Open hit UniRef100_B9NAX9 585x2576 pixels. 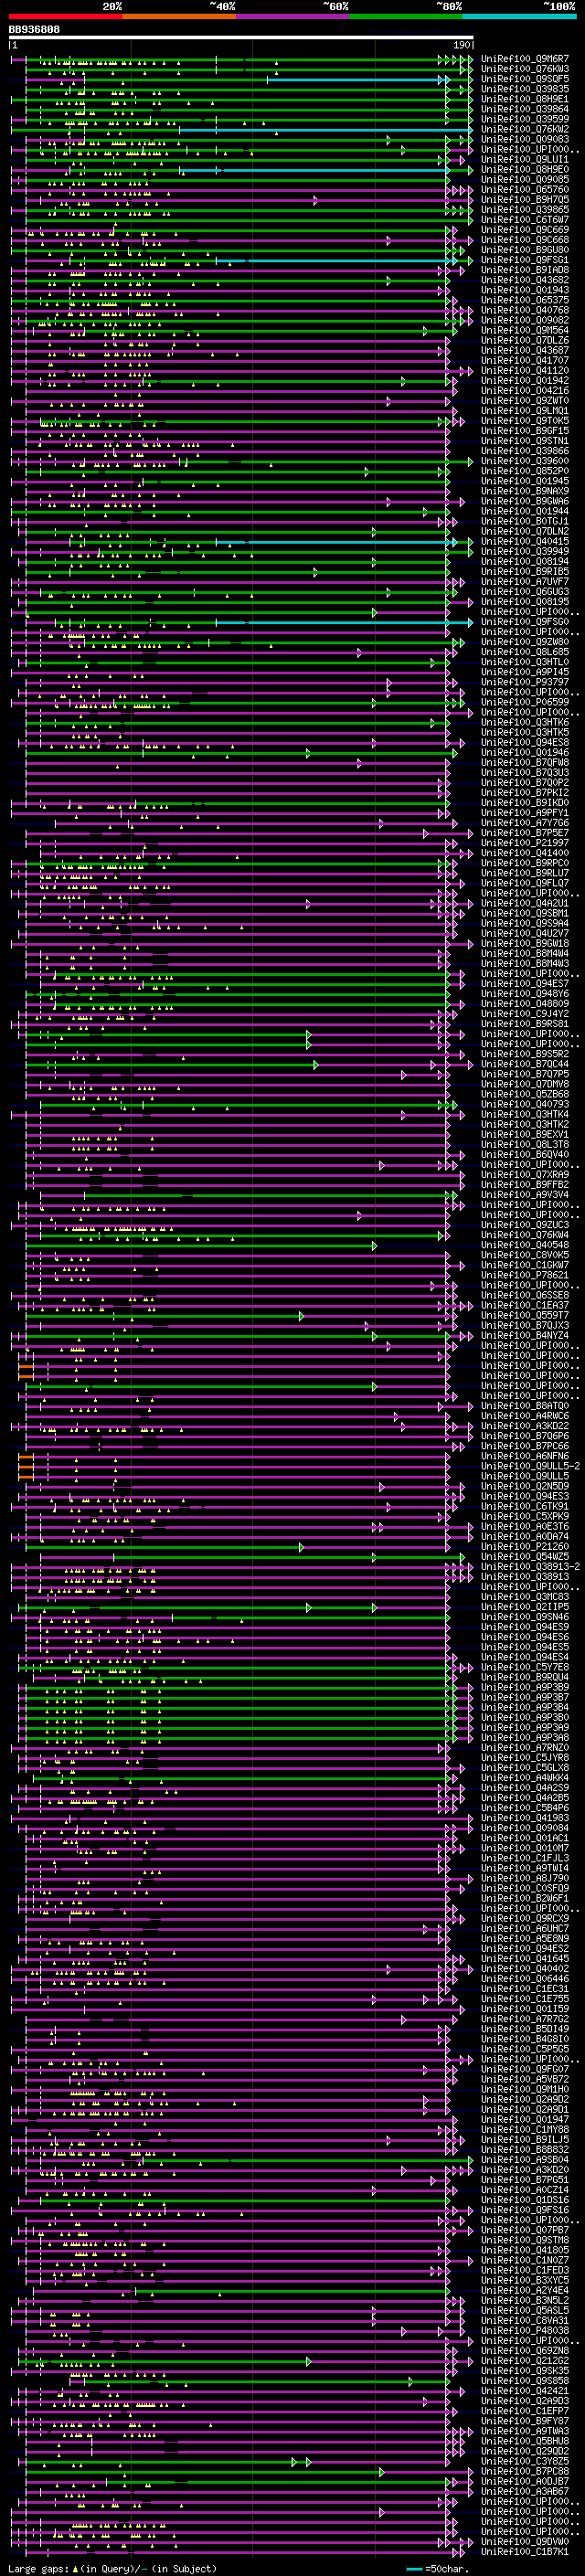tap(525, 491)
